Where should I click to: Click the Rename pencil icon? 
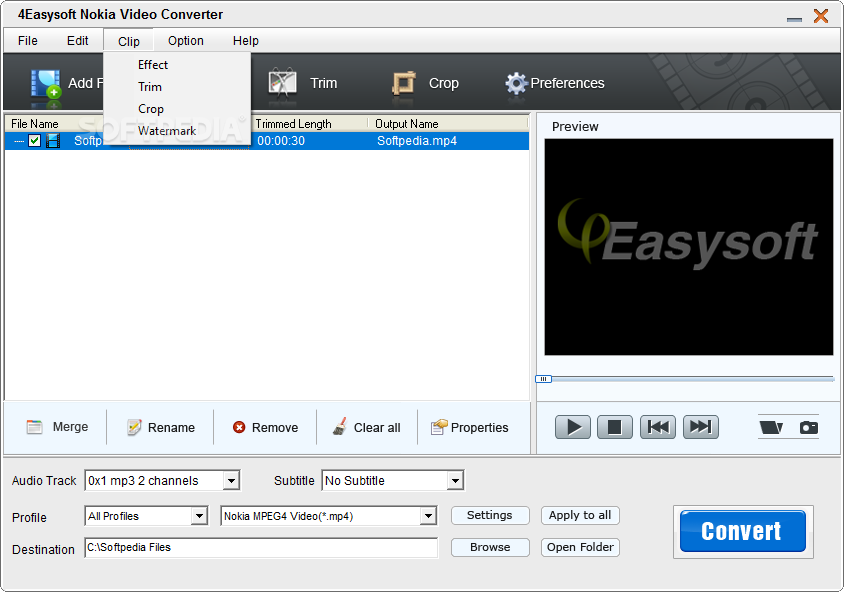tap(134, 427)
